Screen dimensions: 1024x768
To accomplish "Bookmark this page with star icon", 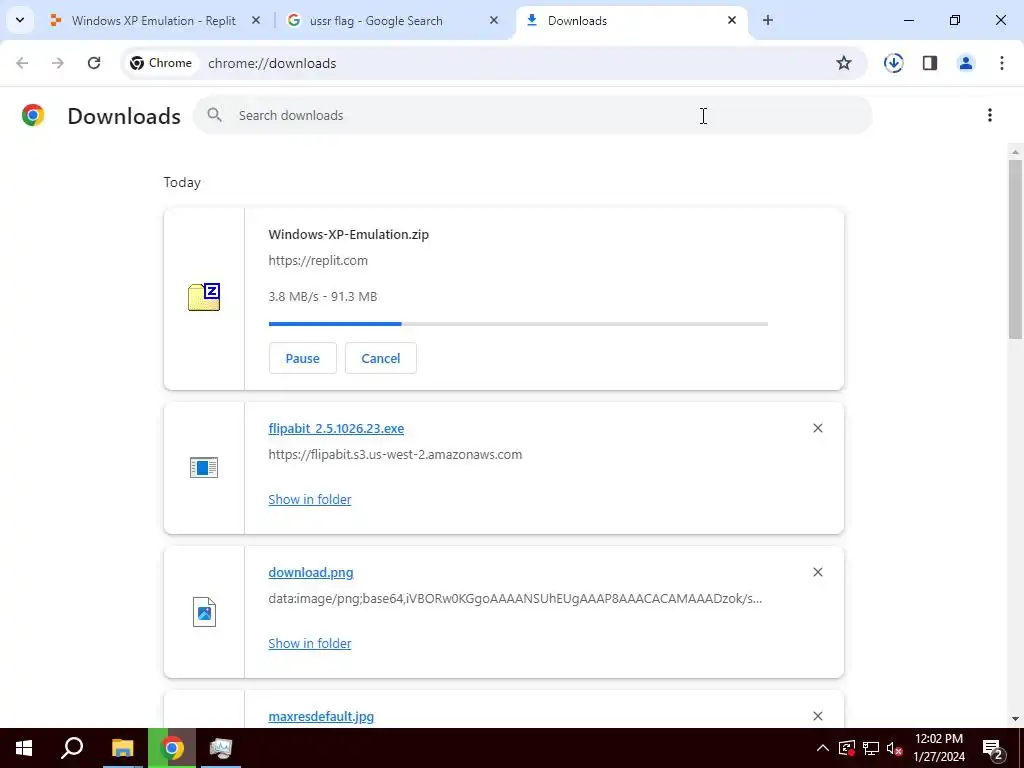I will tap(844, 63).
